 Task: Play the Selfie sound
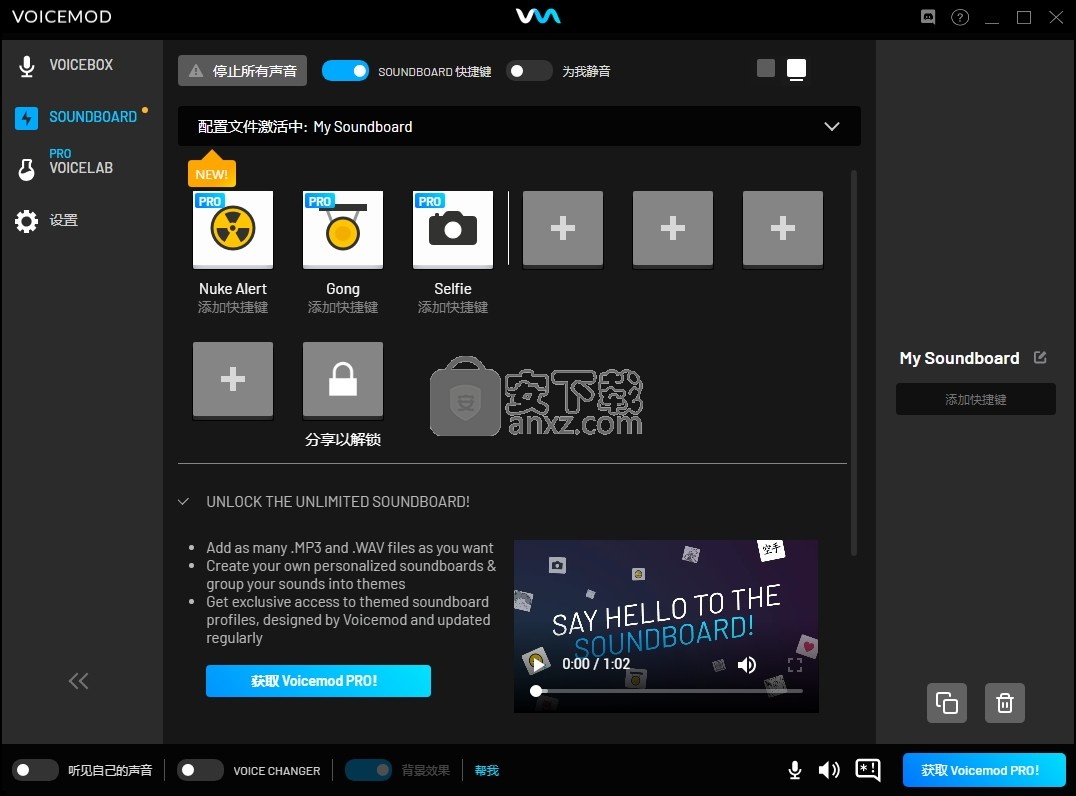[453, 229]
